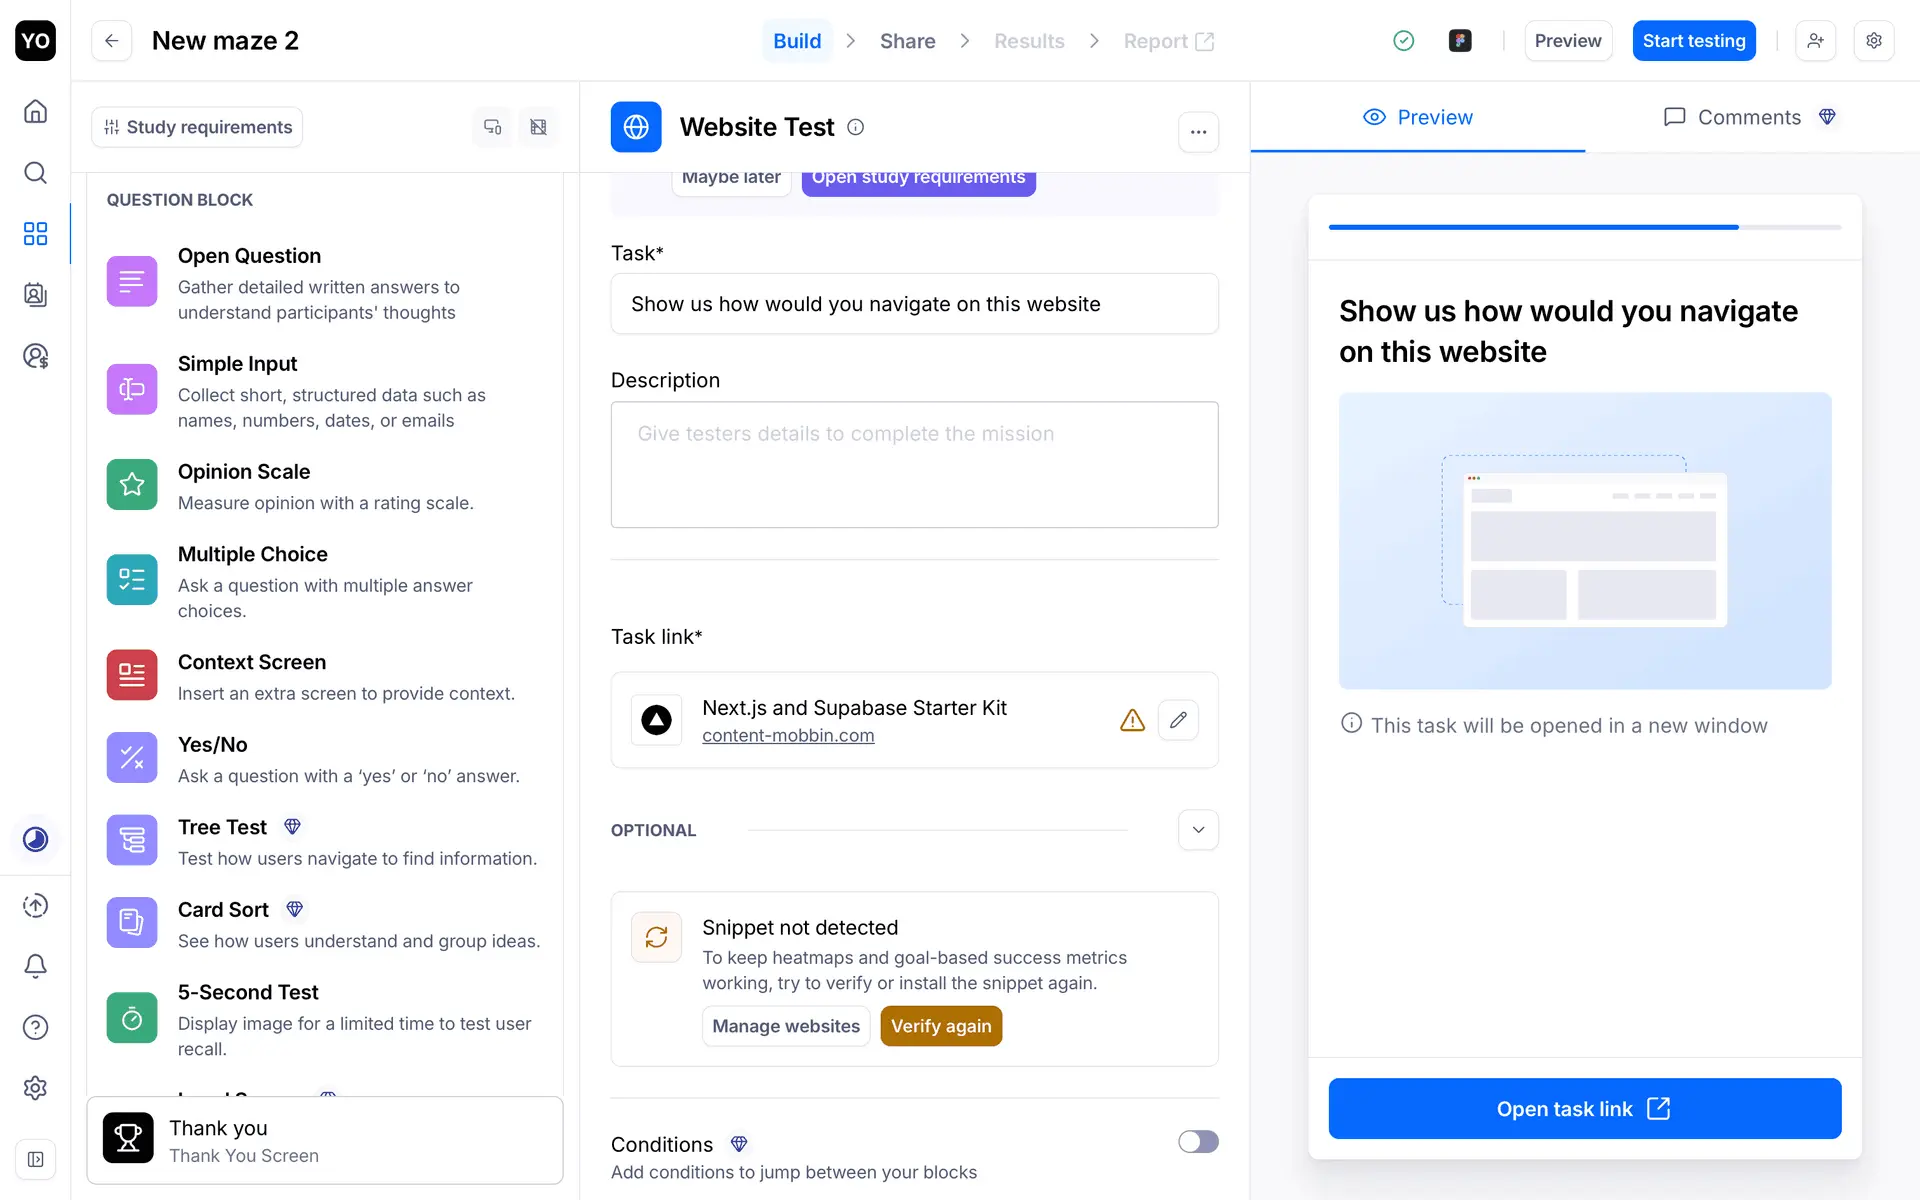The height and width of the screenshot is (1200, 1920).
Task: Click the home icon in left sidebar
Action: [x=35, y=111]
